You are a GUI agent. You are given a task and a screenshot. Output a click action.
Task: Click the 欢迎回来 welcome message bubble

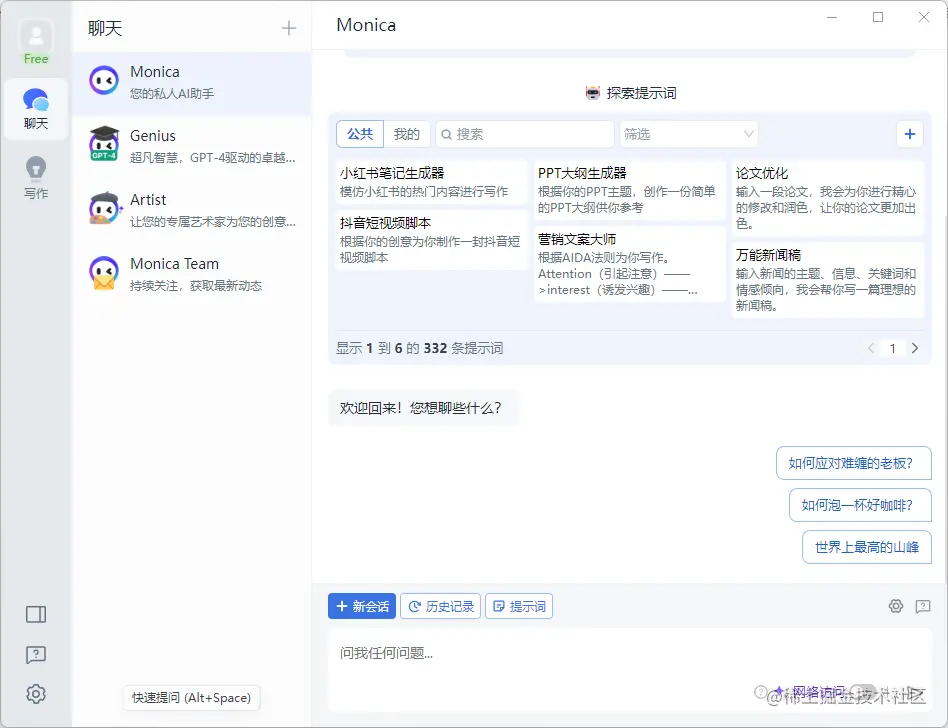click(424, 408)
